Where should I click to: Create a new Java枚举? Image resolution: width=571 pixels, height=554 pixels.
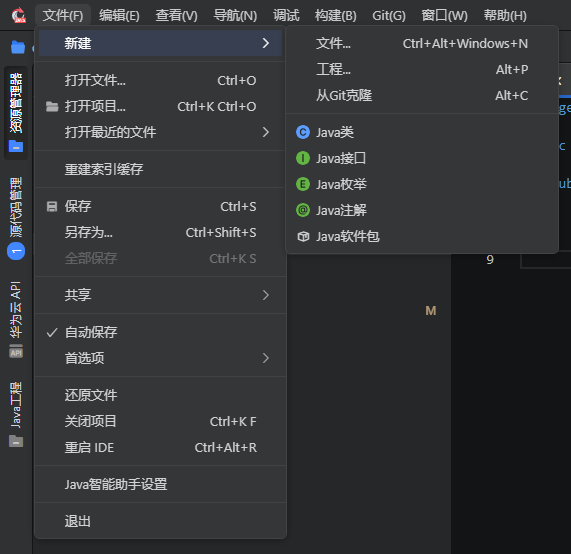[422, 184]
